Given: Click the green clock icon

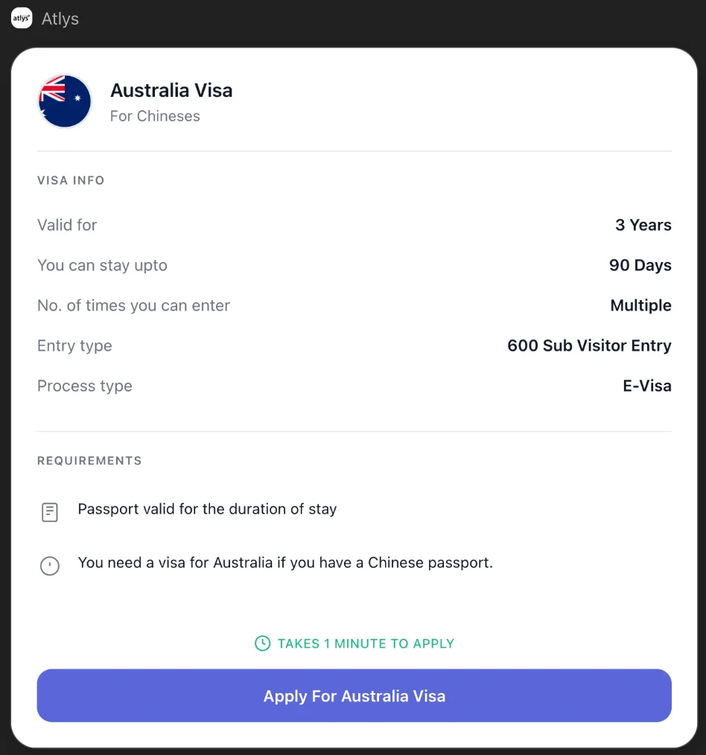Looking at the screenshot, I should pos(262,643).
